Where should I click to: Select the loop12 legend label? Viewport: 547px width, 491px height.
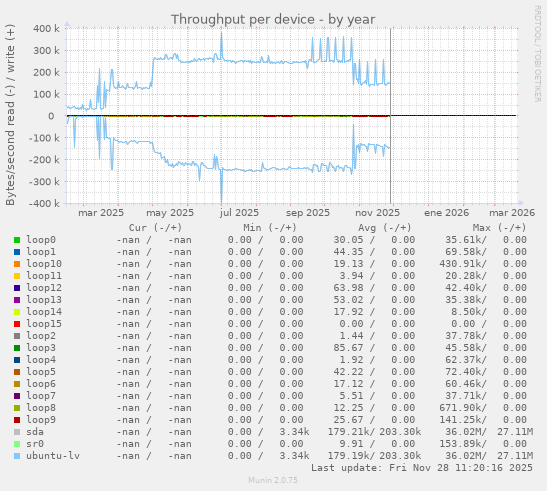[x=44, y=288]
